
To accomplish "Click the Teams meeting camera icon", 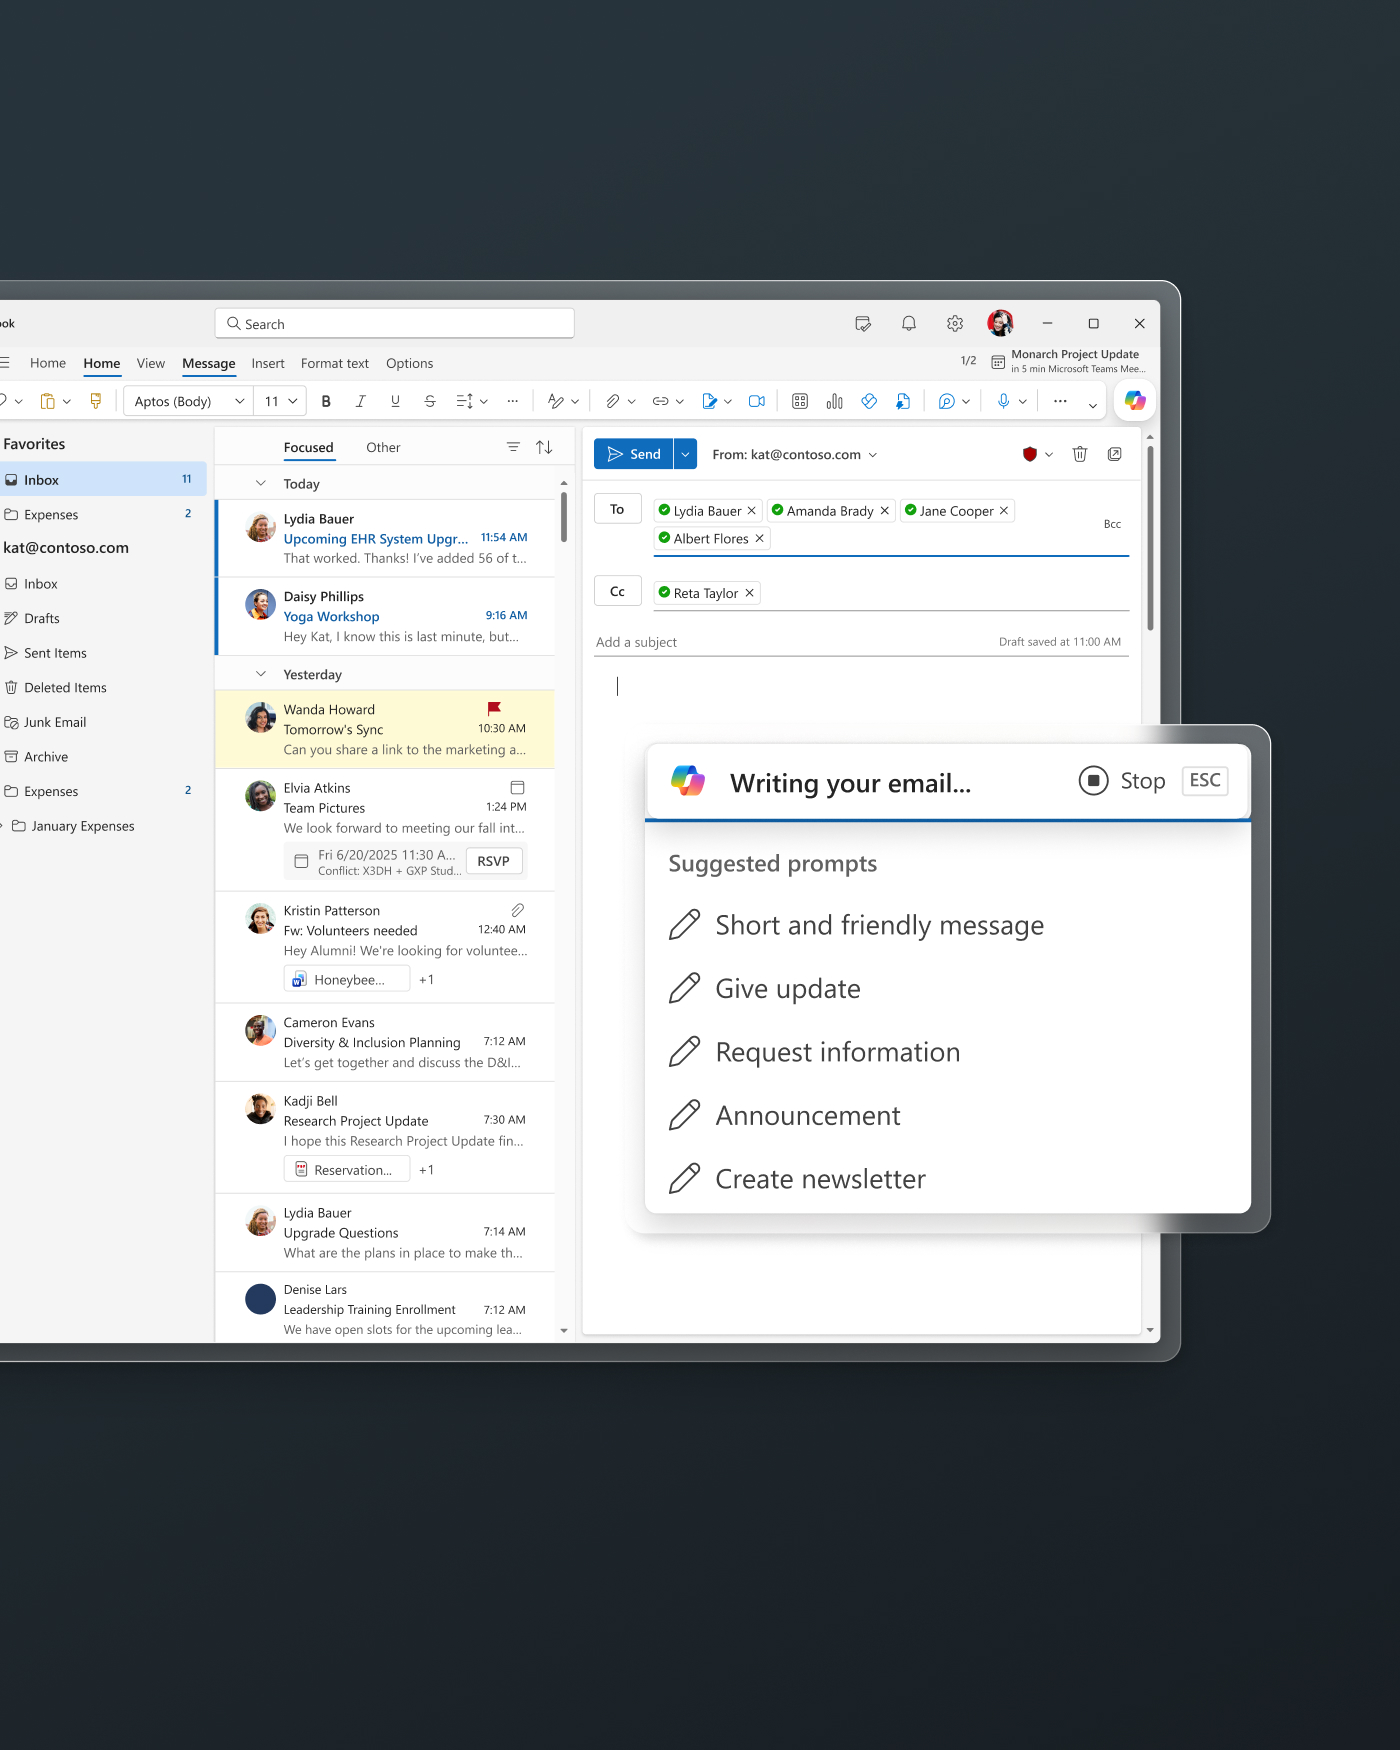I will tap(757, 401).
